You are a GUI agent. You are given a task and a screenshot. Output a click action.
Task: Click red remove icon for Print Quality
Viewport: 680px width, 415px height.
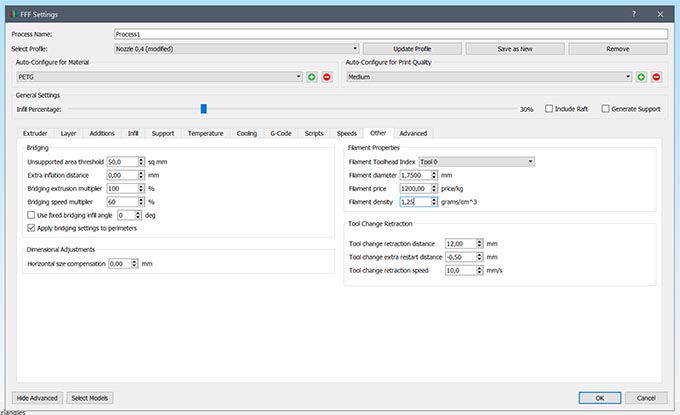coord(656,76)
